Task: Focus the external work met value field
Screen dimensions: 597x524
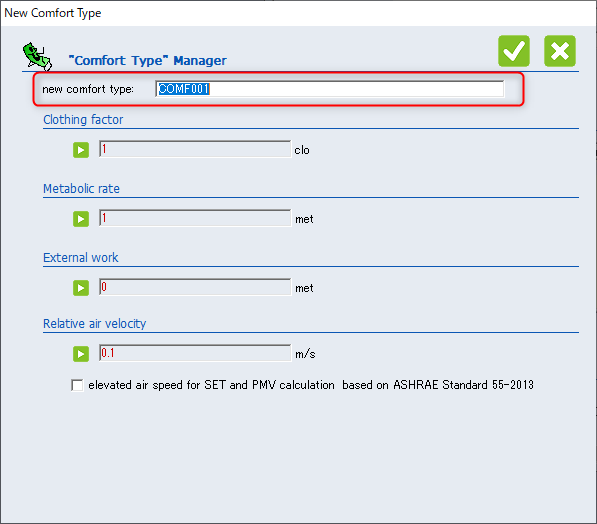Action: pyautogui.click(x=195, y=287)
